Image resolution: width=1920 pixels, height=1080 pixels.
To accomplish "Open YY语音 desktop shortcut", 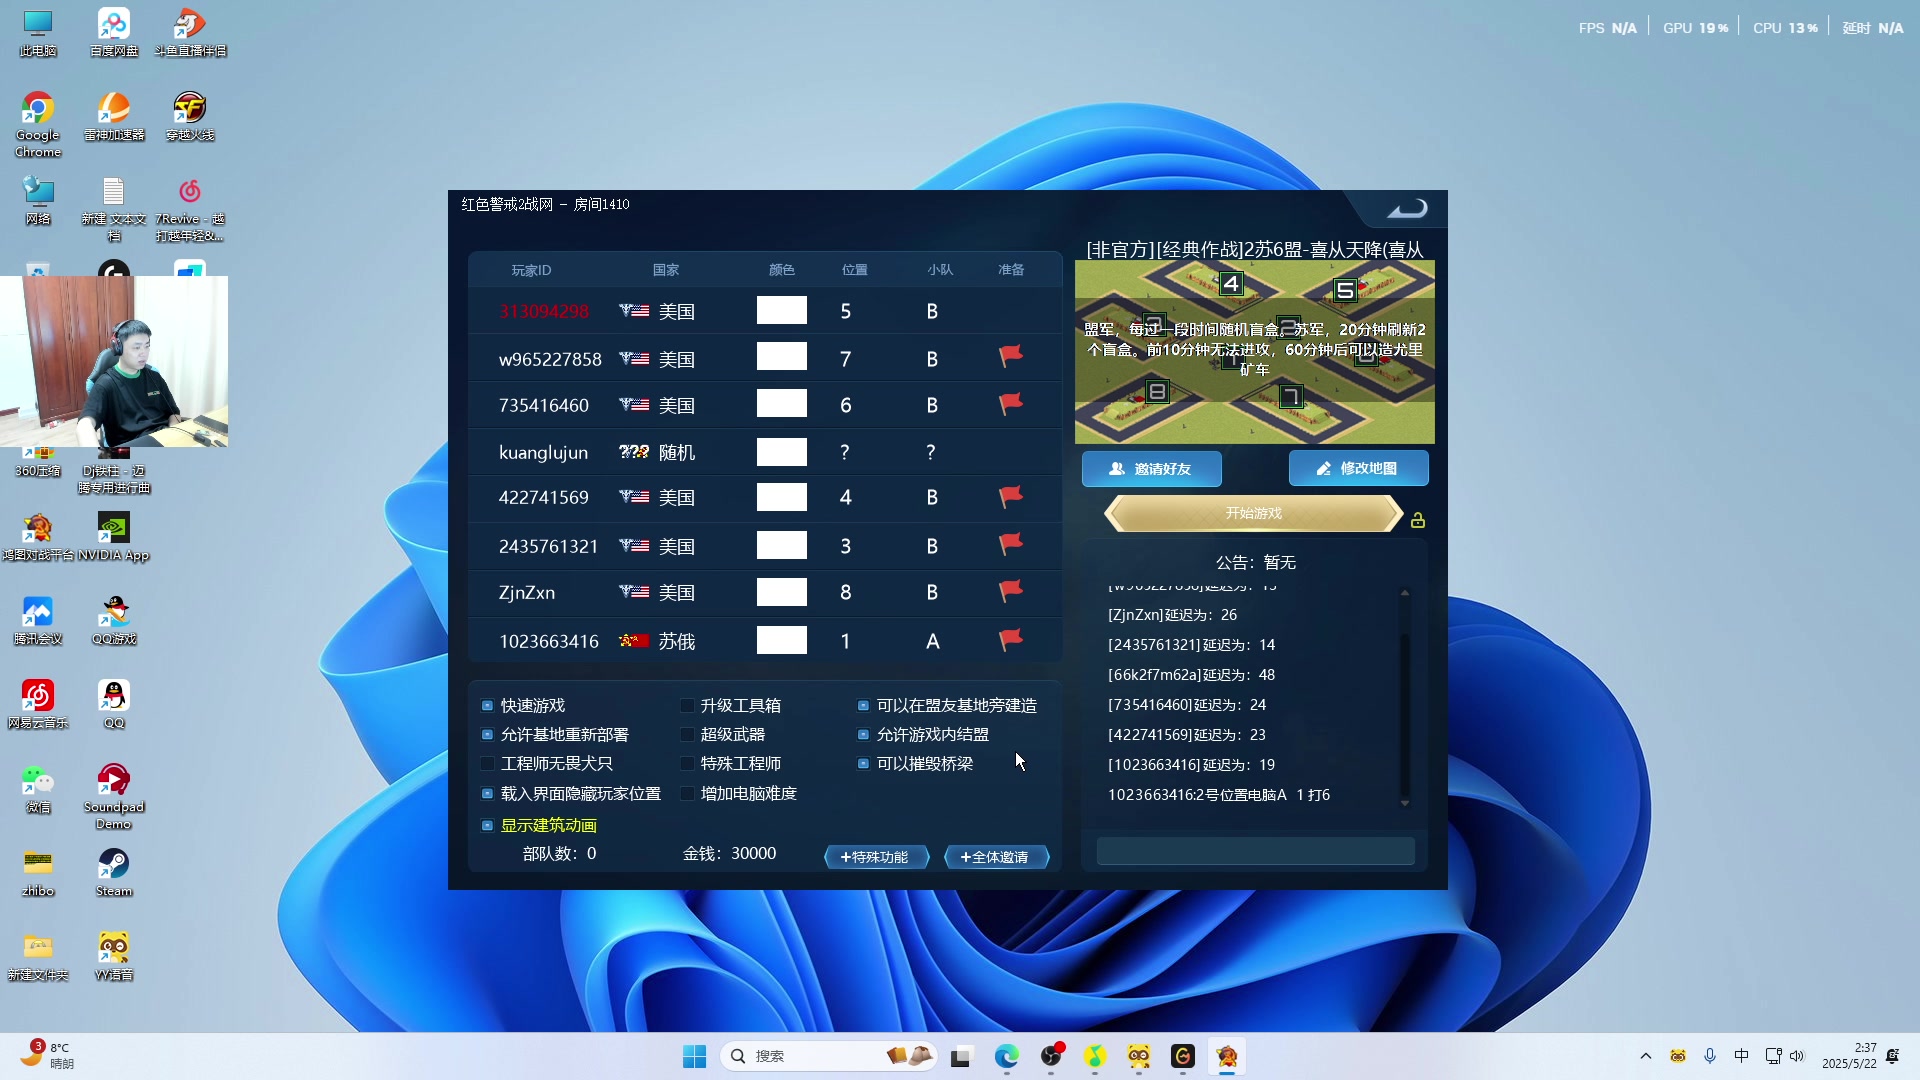I will [x=114, y=956].
